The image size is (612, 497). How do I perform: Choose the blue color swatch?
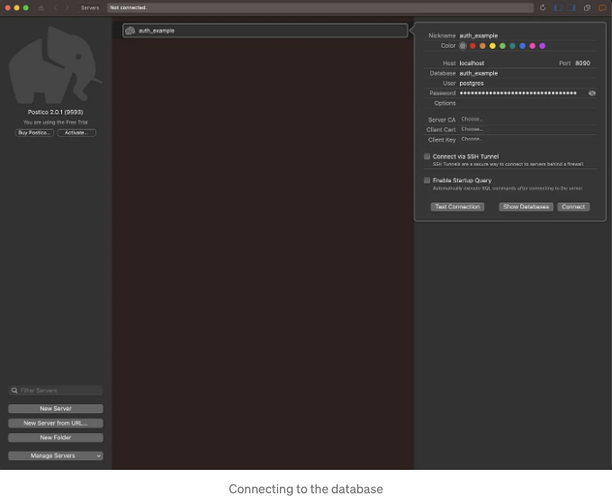coord(523,46)
